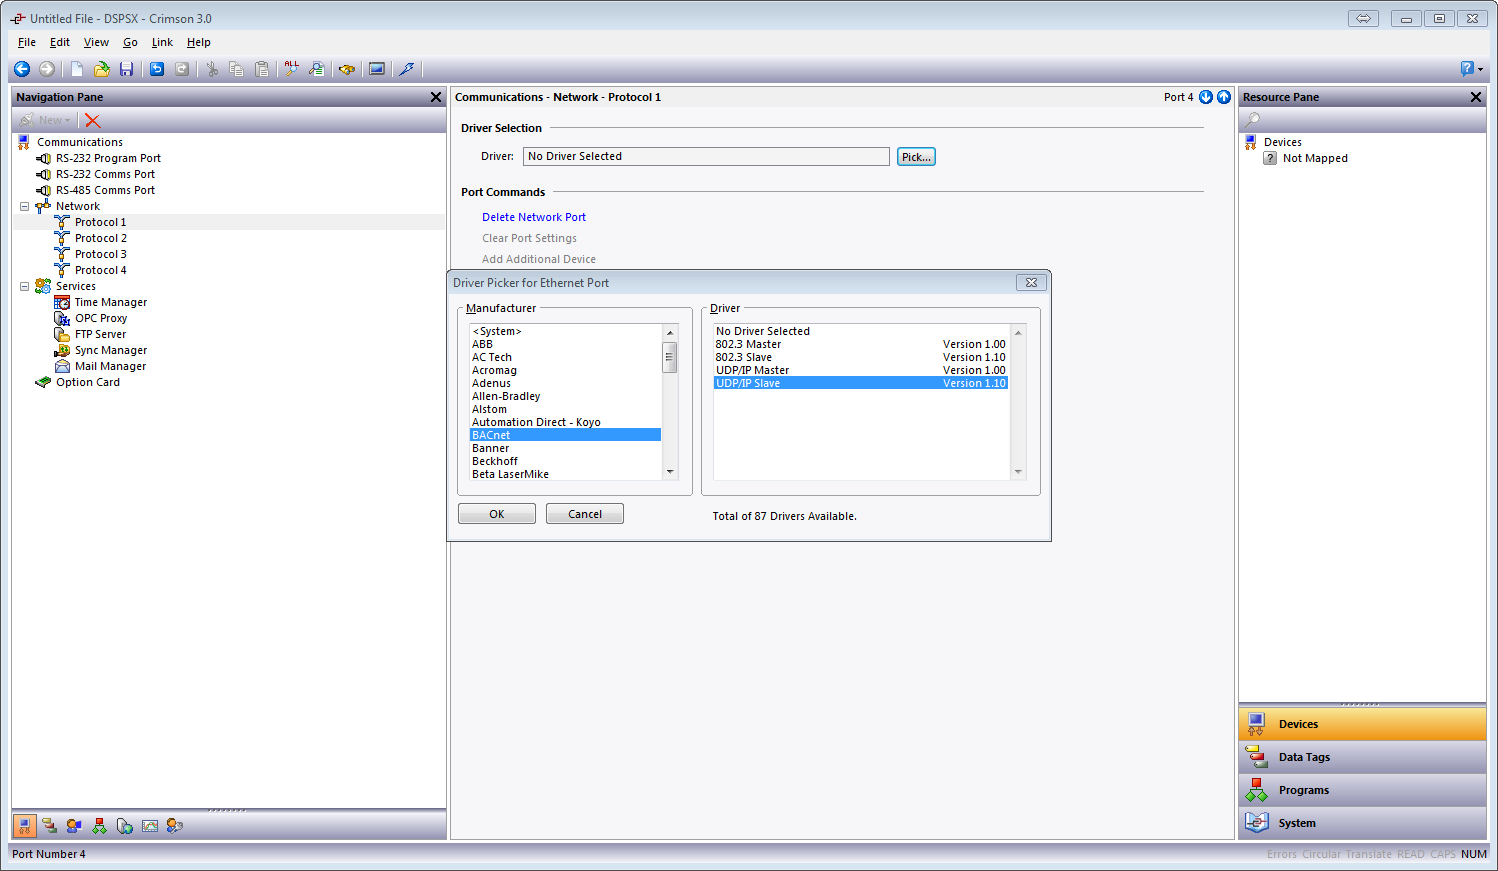Select Option Card in the tree
1498x871 pixels.
[x=88, y=382]
